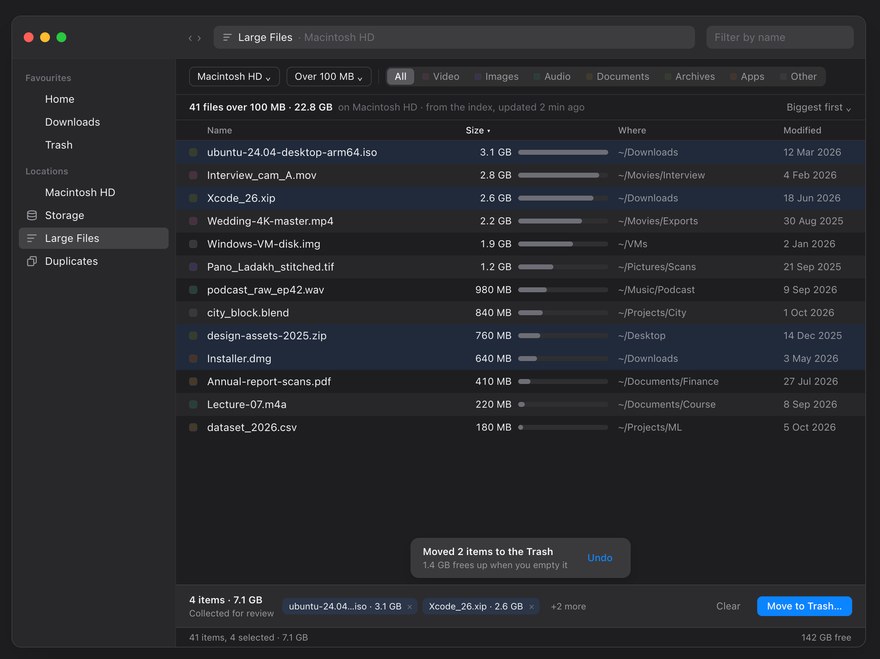Click the file icon for Pano_Ladakh_stitched.tif
The width and height of the screenshot is (880, 659).
[x=193, y=267]
